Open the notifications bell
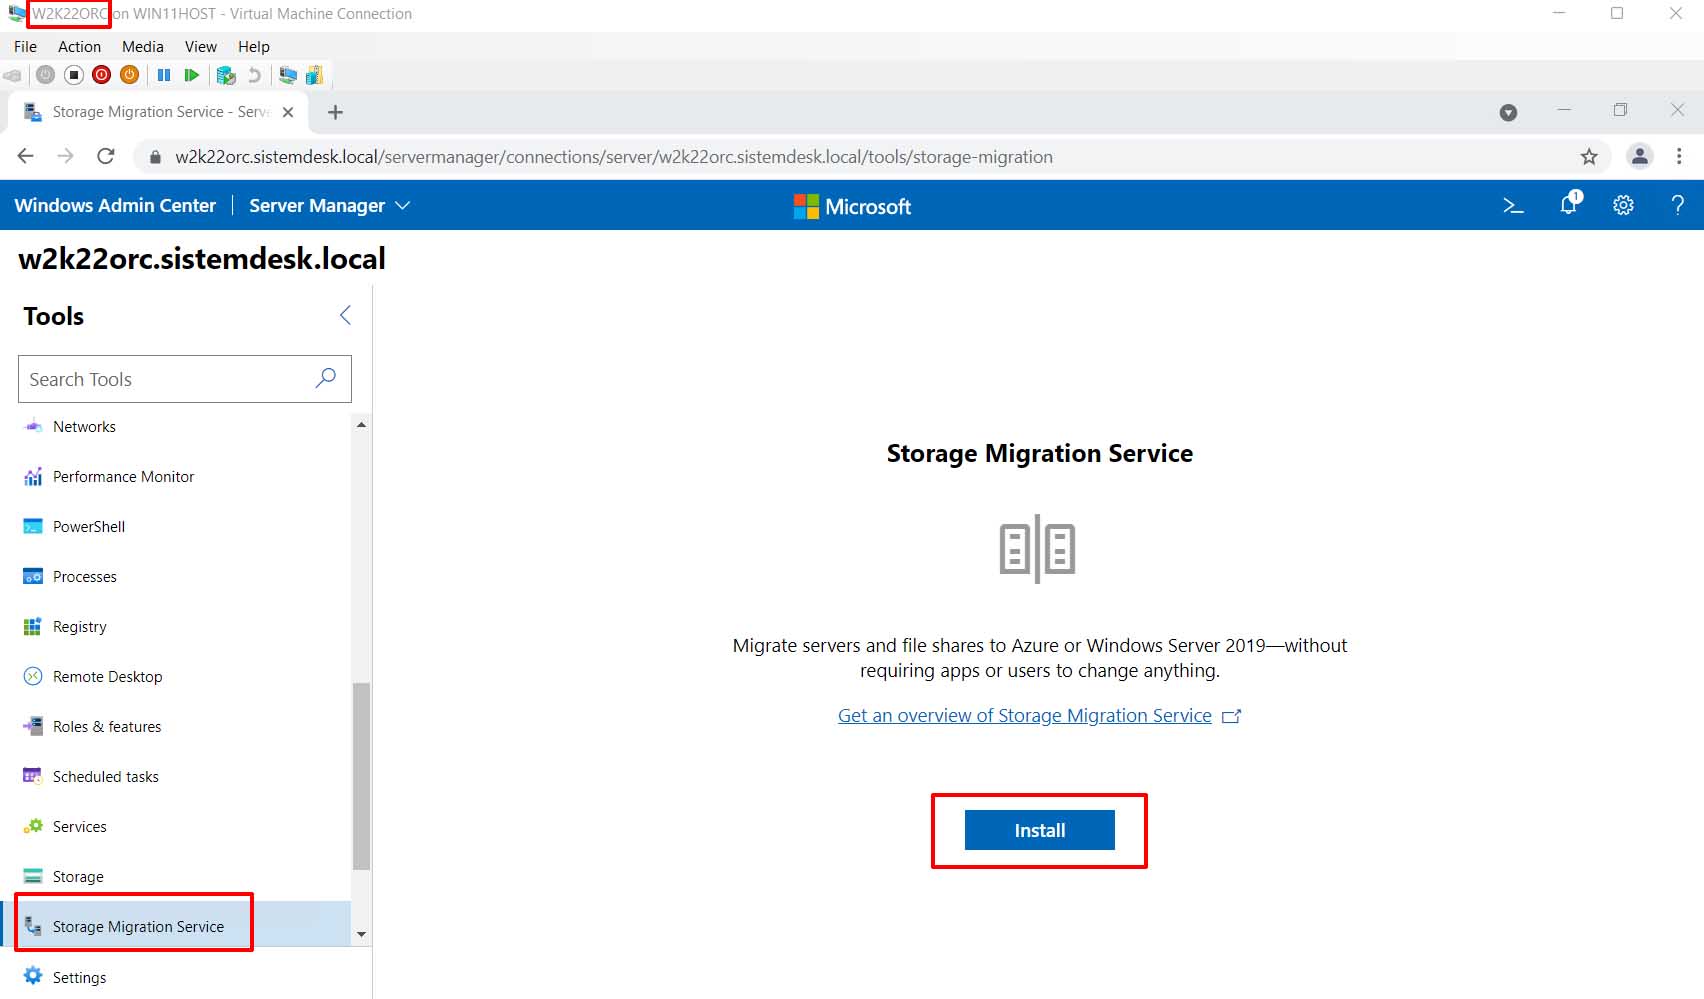 click(x=1569, y=204)
